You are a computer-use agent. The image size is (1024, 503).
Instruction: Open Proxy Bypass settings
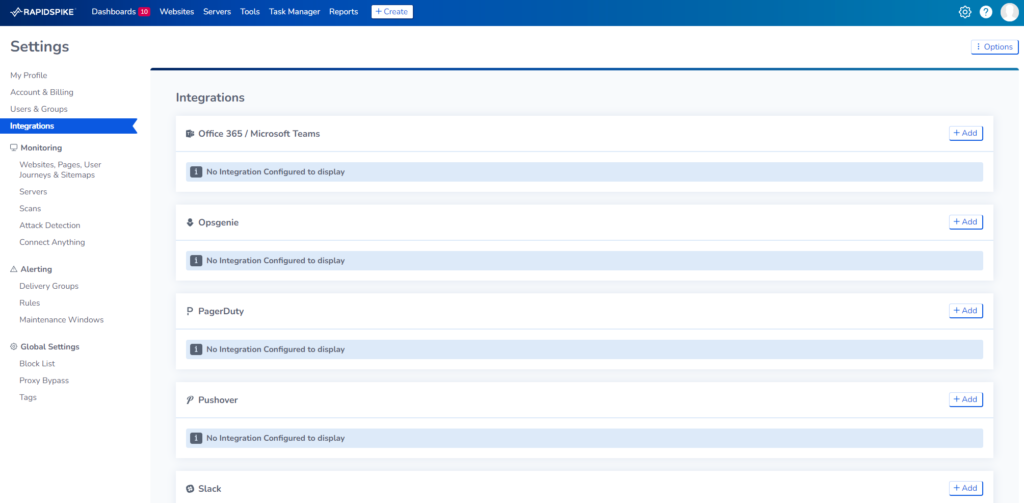[44, 381]
